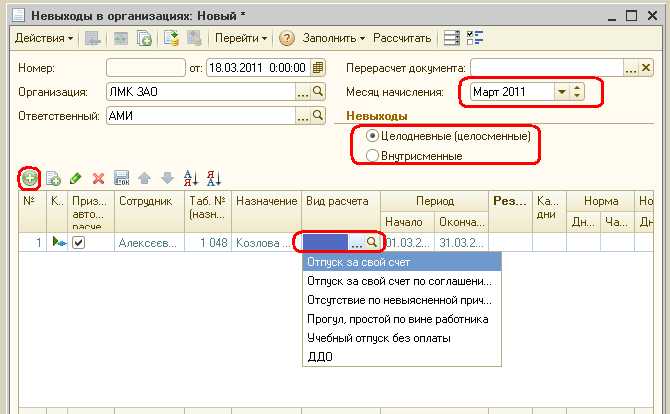Click the checklist icon at top toolbar end
Viewport: 670px width, 414px height.
coord(475,38)
